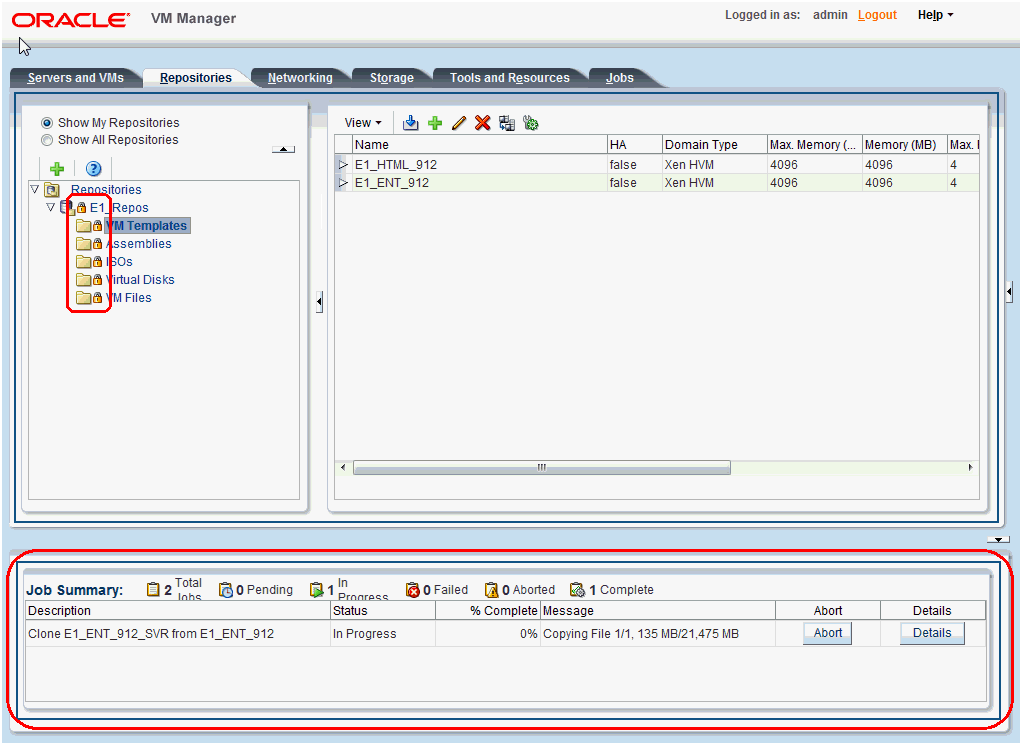Viewport: 1022px width, 745px height.
Task: Click the Logout link
Action: click(877, 15)
